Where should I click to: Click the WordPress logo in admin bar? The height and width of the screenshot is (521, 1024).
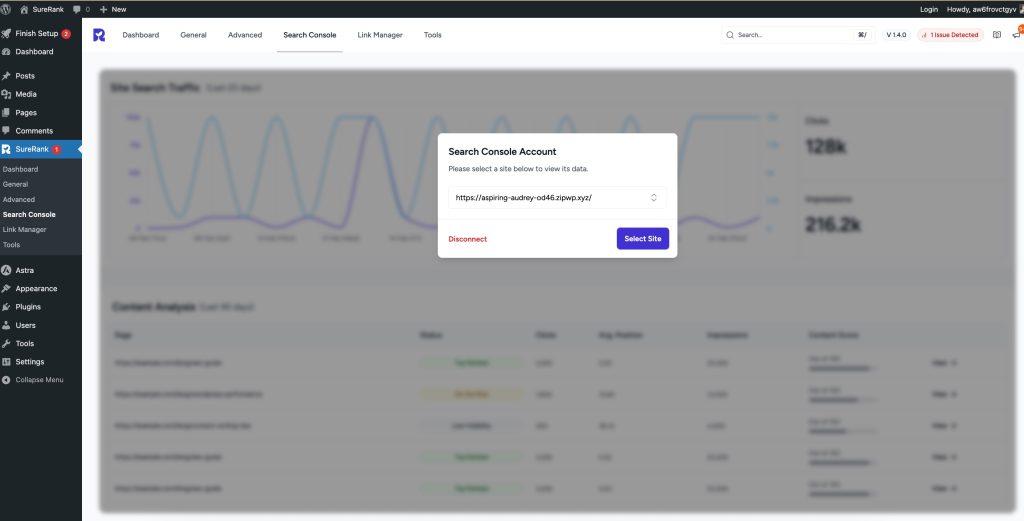coord(7,9)
